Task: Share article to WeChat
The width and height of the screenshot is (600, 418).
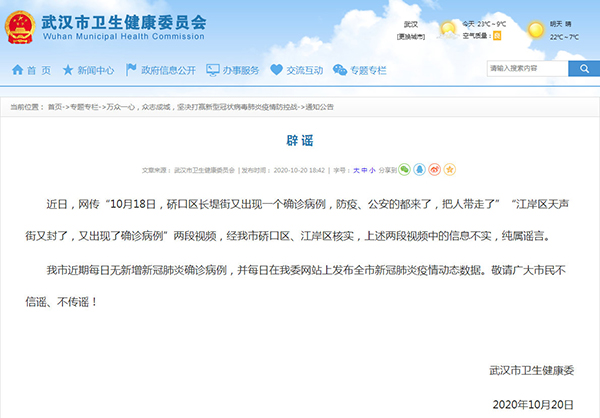Action: pyautogui.click(x=404, y=170)
